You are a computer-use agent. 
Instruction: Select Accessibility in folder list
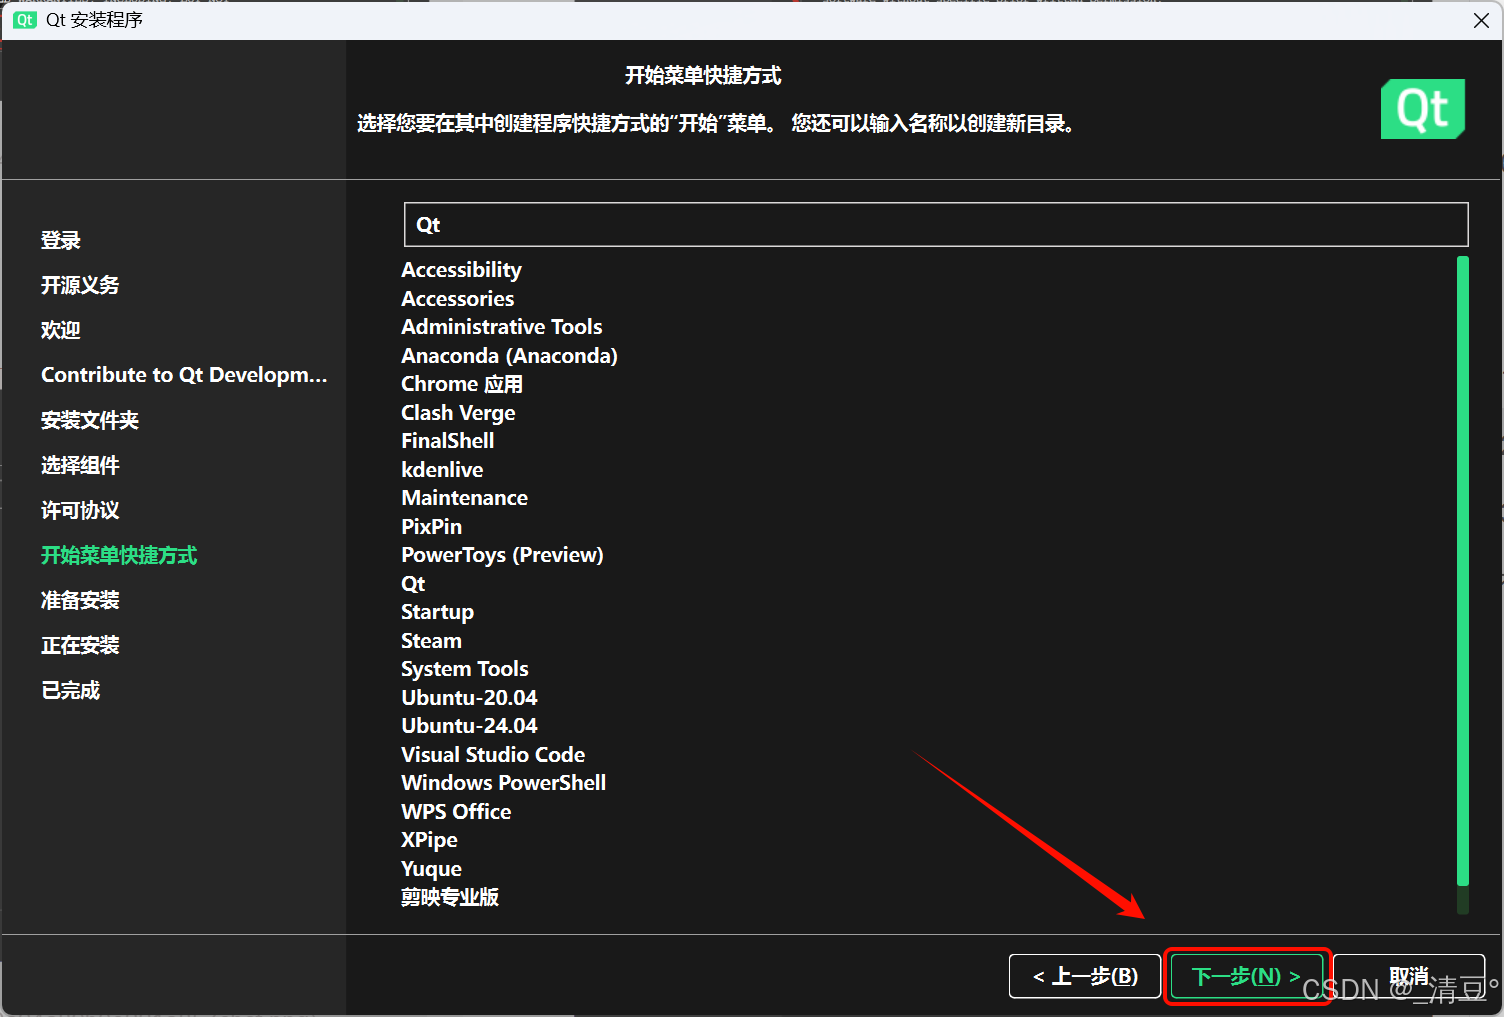(461, 270)
